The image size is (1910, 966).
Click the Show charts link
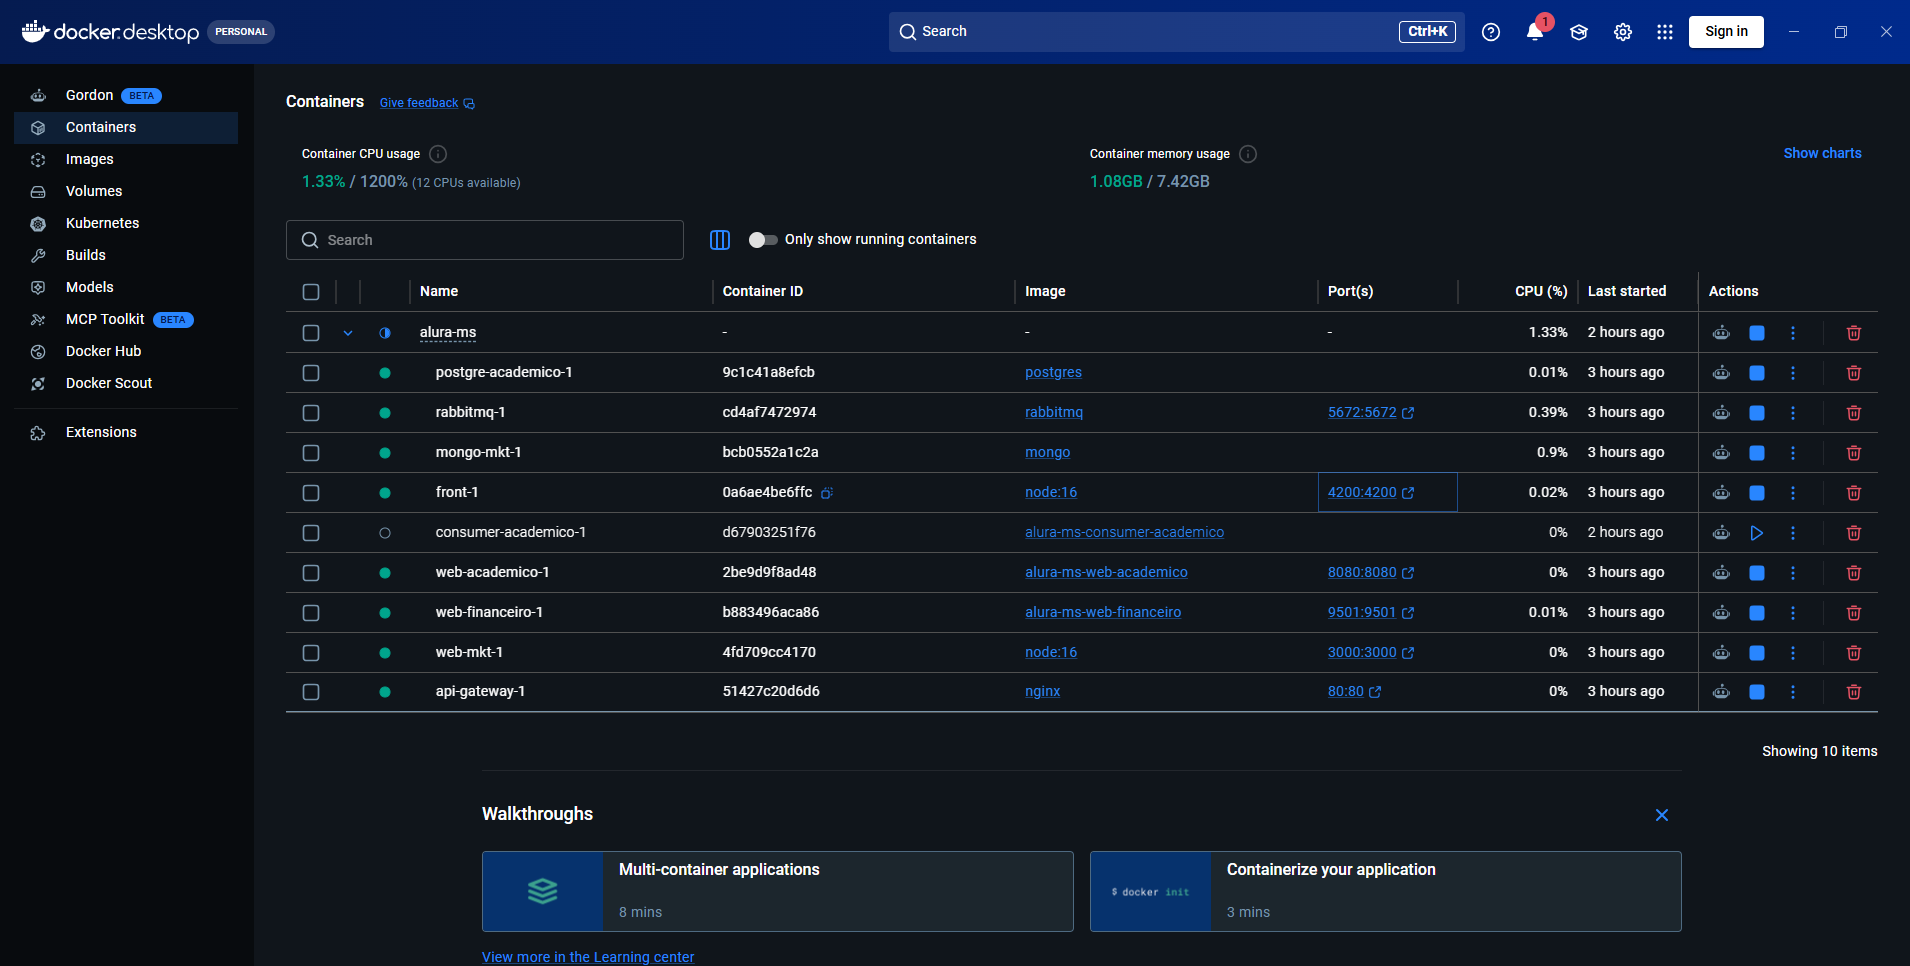[1822, 153]
